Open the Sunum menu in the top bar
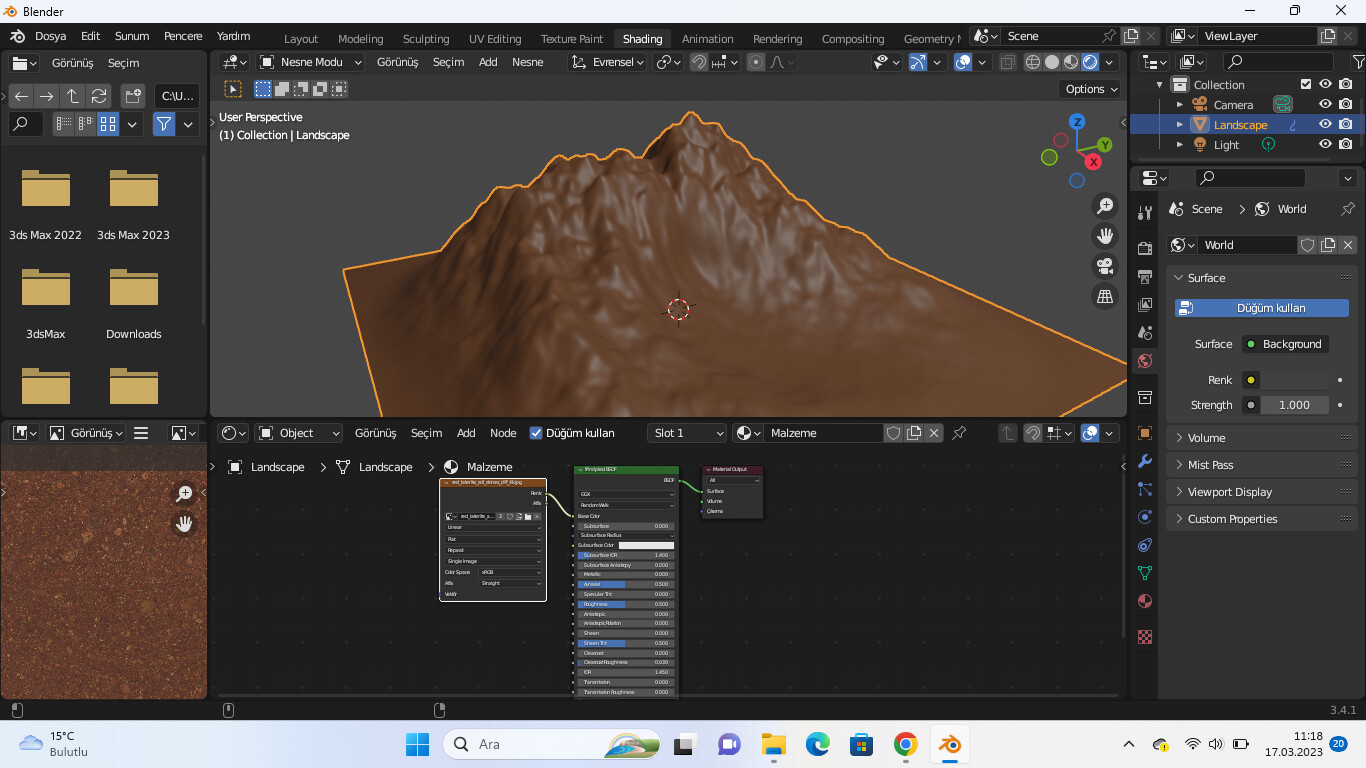This screenshot has width=1366, height=768. point(131,36)
